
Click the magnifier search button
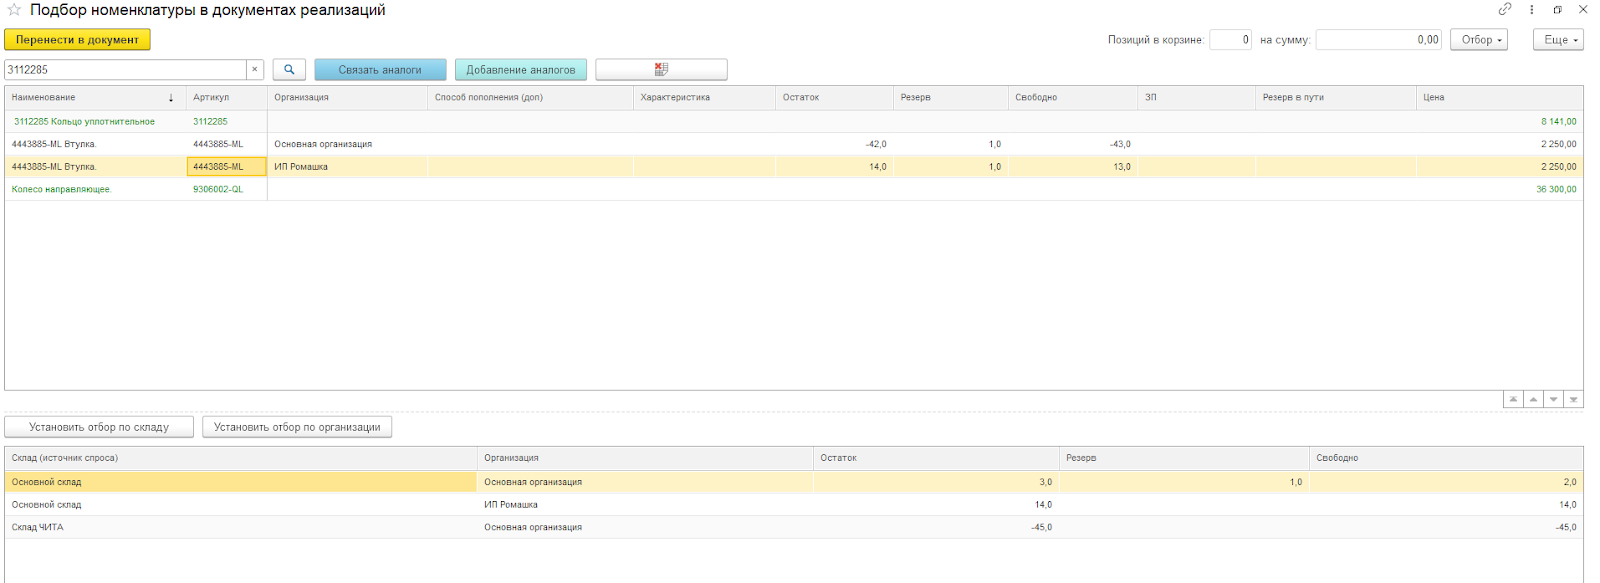[289, 69]
